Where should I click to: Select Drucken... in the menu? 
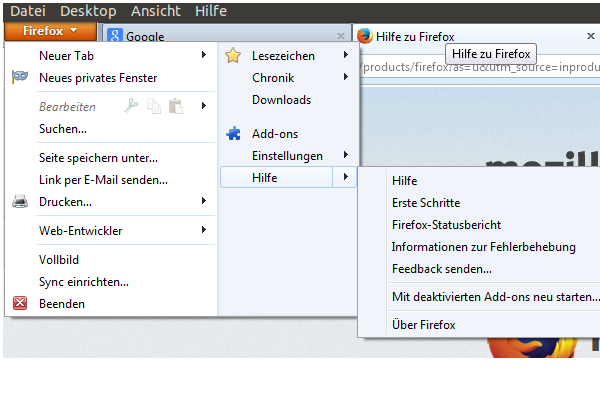(x=65, y=202)
